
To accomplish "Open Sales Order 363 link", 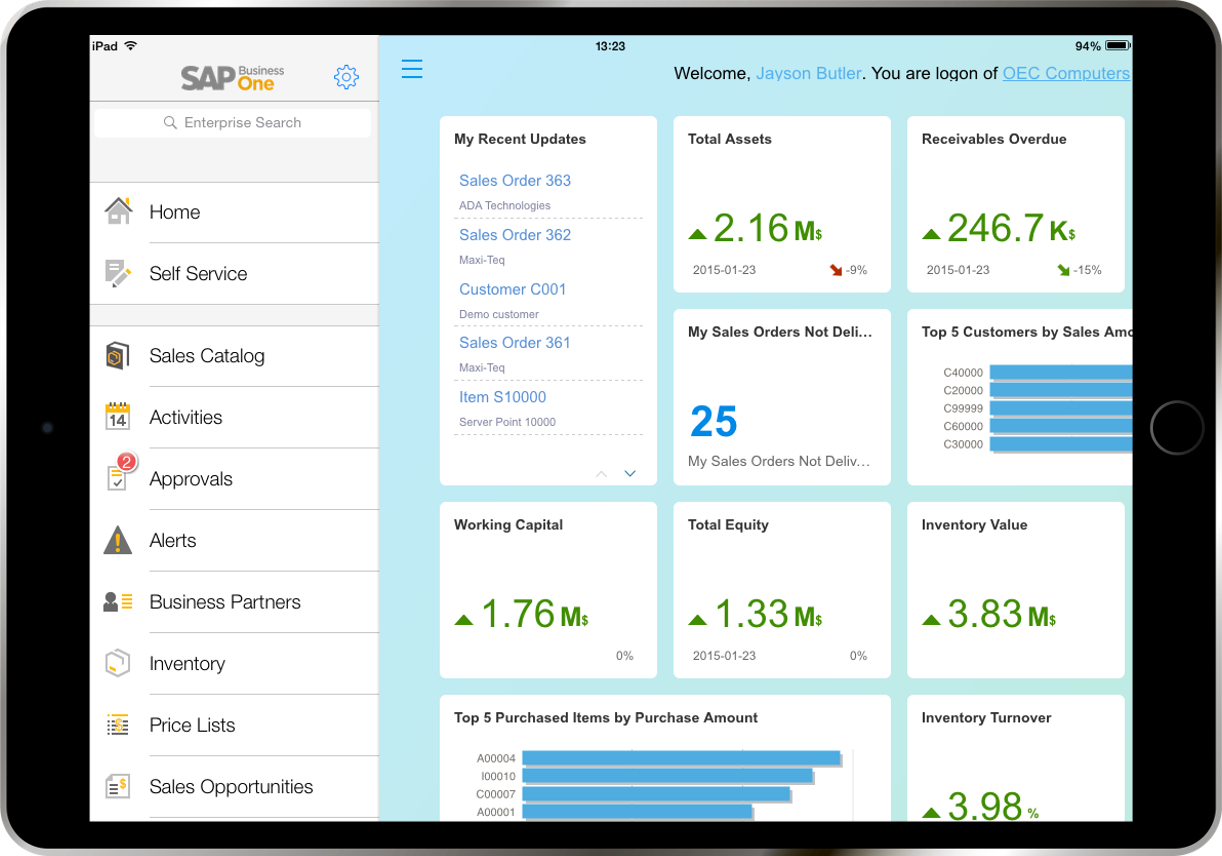I will pyautogui.click(x=515, y=181).
